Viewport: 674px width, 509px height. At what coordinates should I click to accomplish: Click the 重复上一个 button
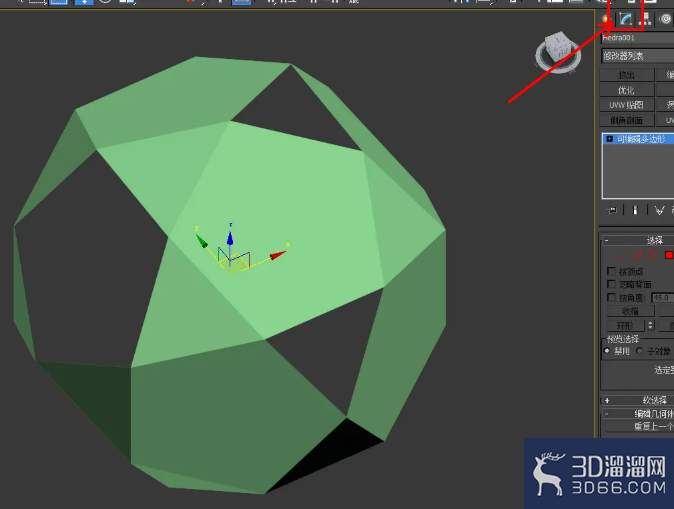tap(640, 426)
